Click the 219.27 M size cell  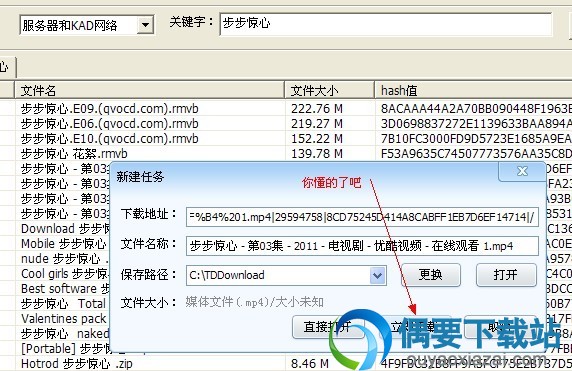(317, 124)
